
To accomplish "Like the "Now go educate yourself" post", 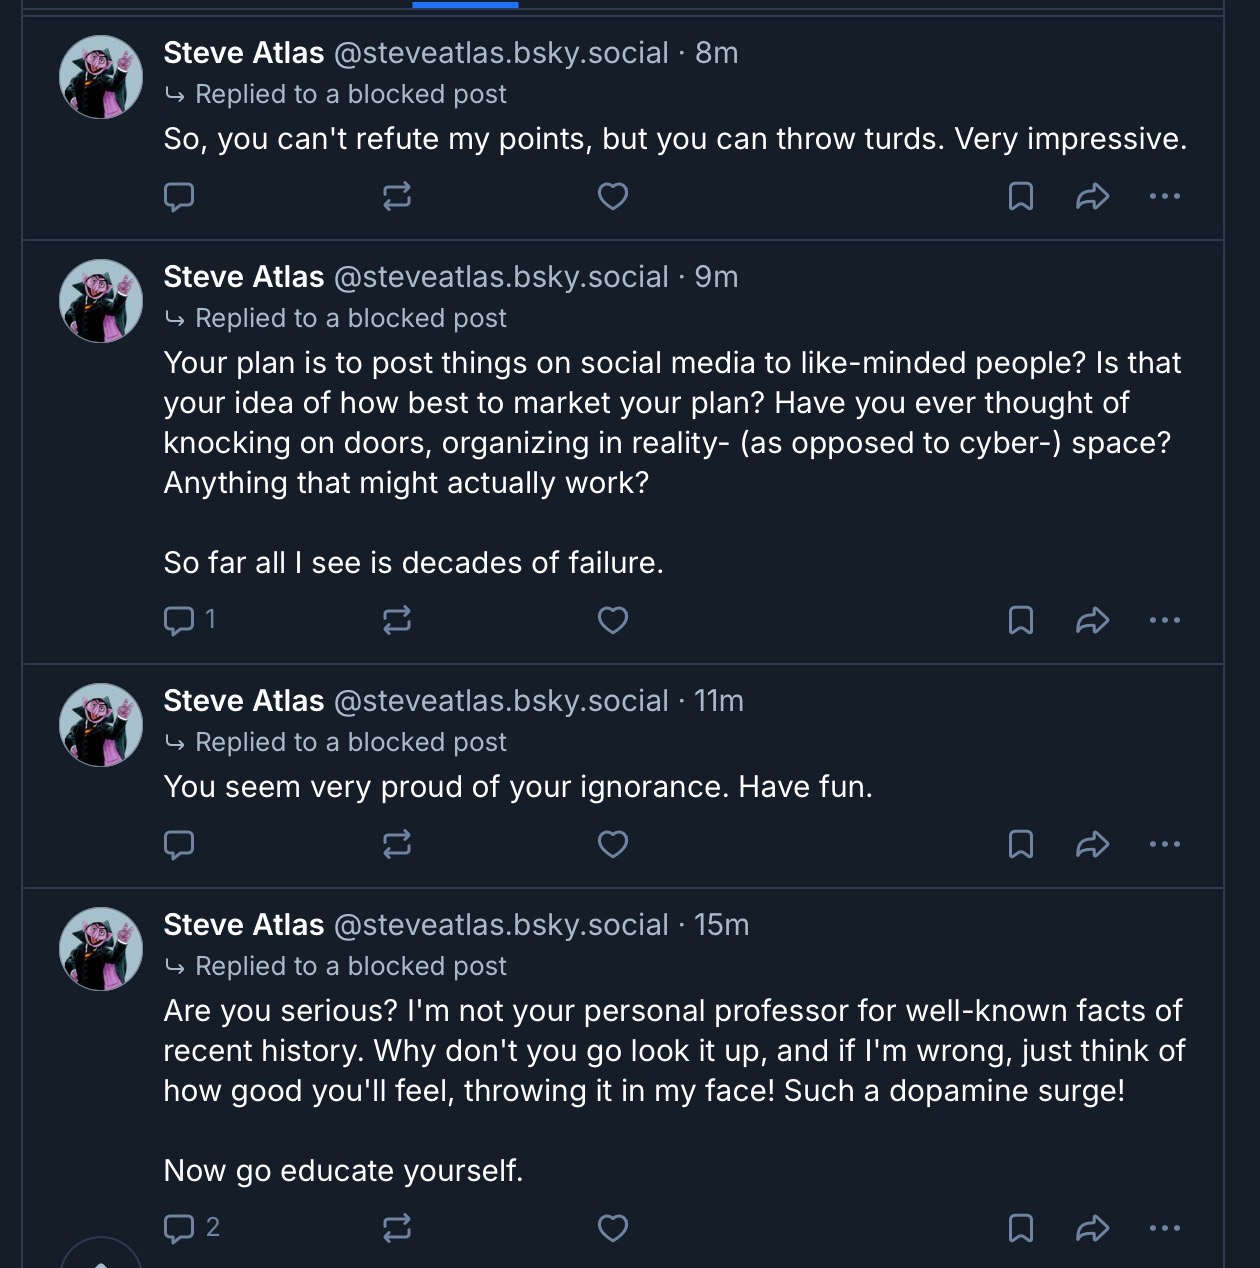I will click(x=612, y=1228).
